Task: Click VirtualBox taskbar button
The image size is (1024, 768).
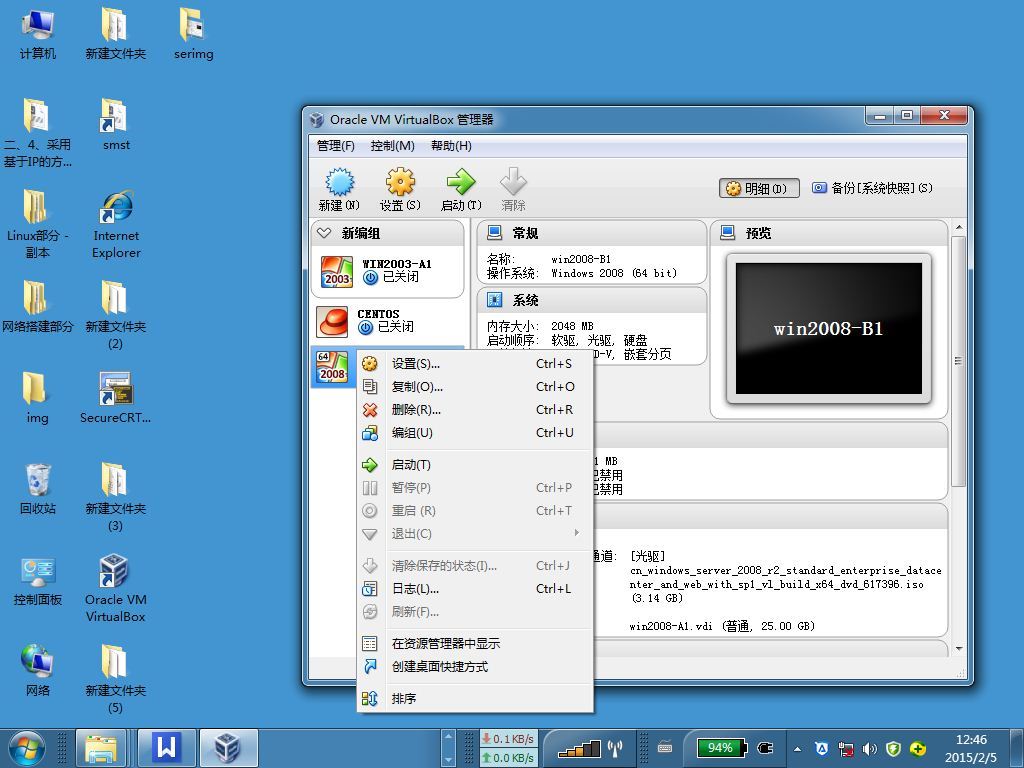Action: (228, 748)
